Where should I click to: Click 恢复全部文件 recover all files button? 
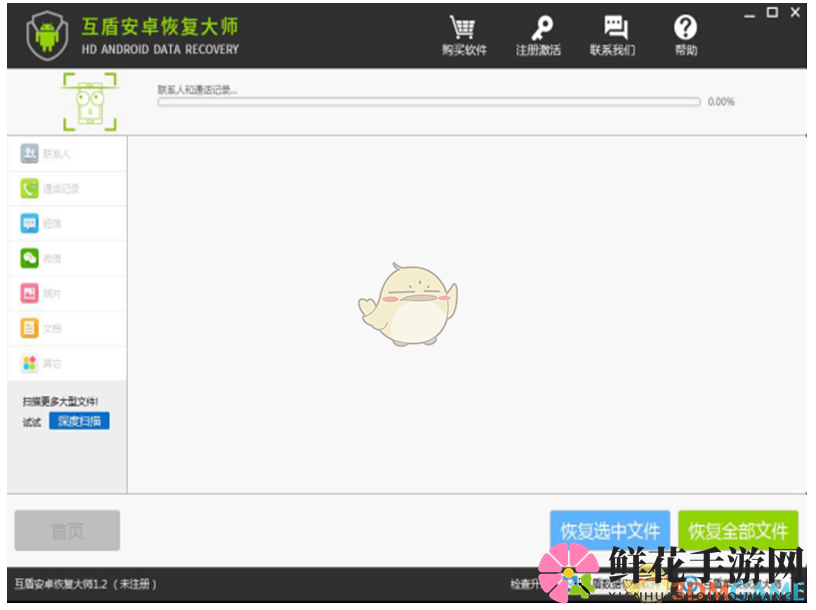coord(738,530)
